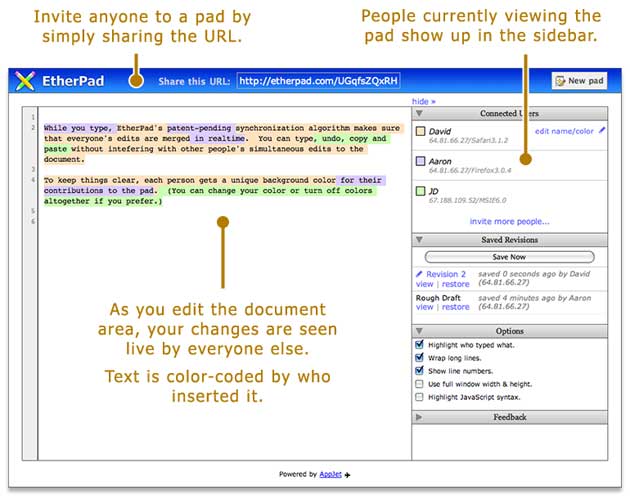Restore Revision 2
Screen dimensions: 630x499
tap(456, 284)
